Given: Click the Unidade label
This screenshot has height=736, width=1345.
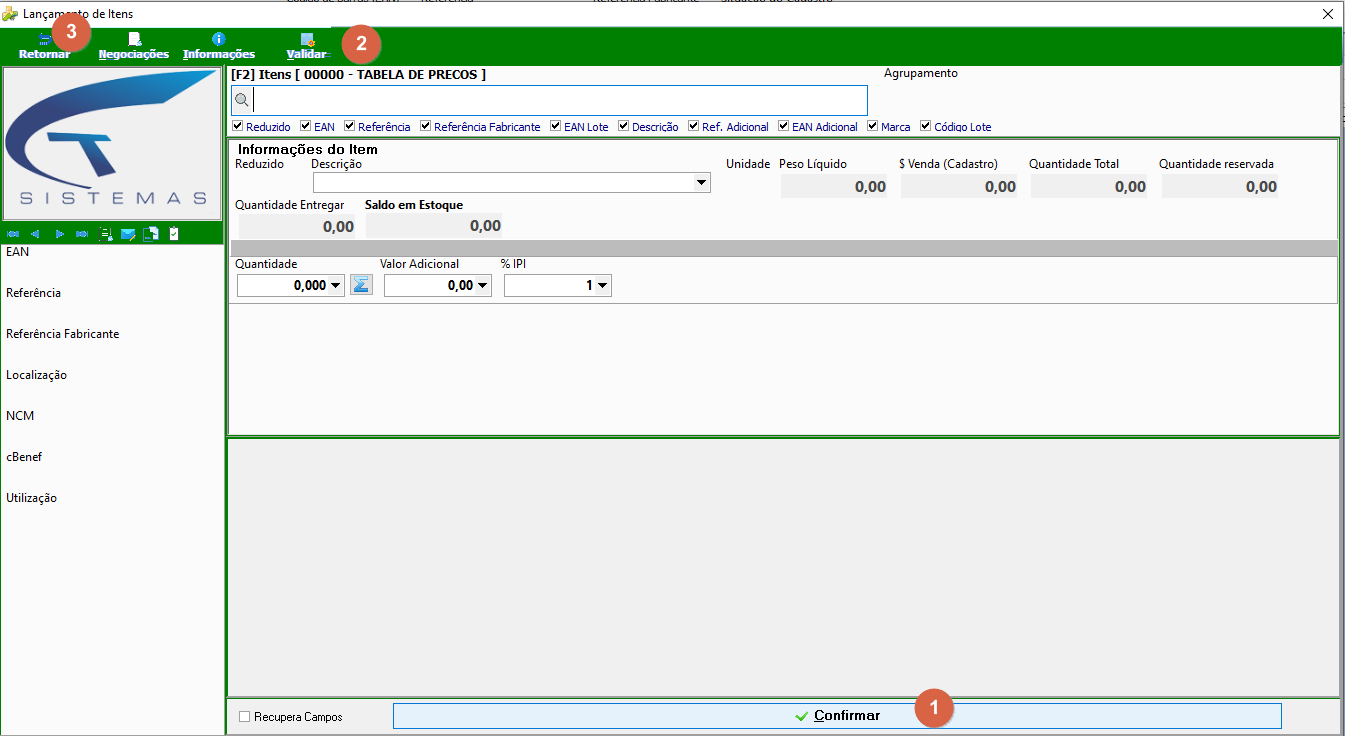Looking at the screenshot, I should 748,164.
